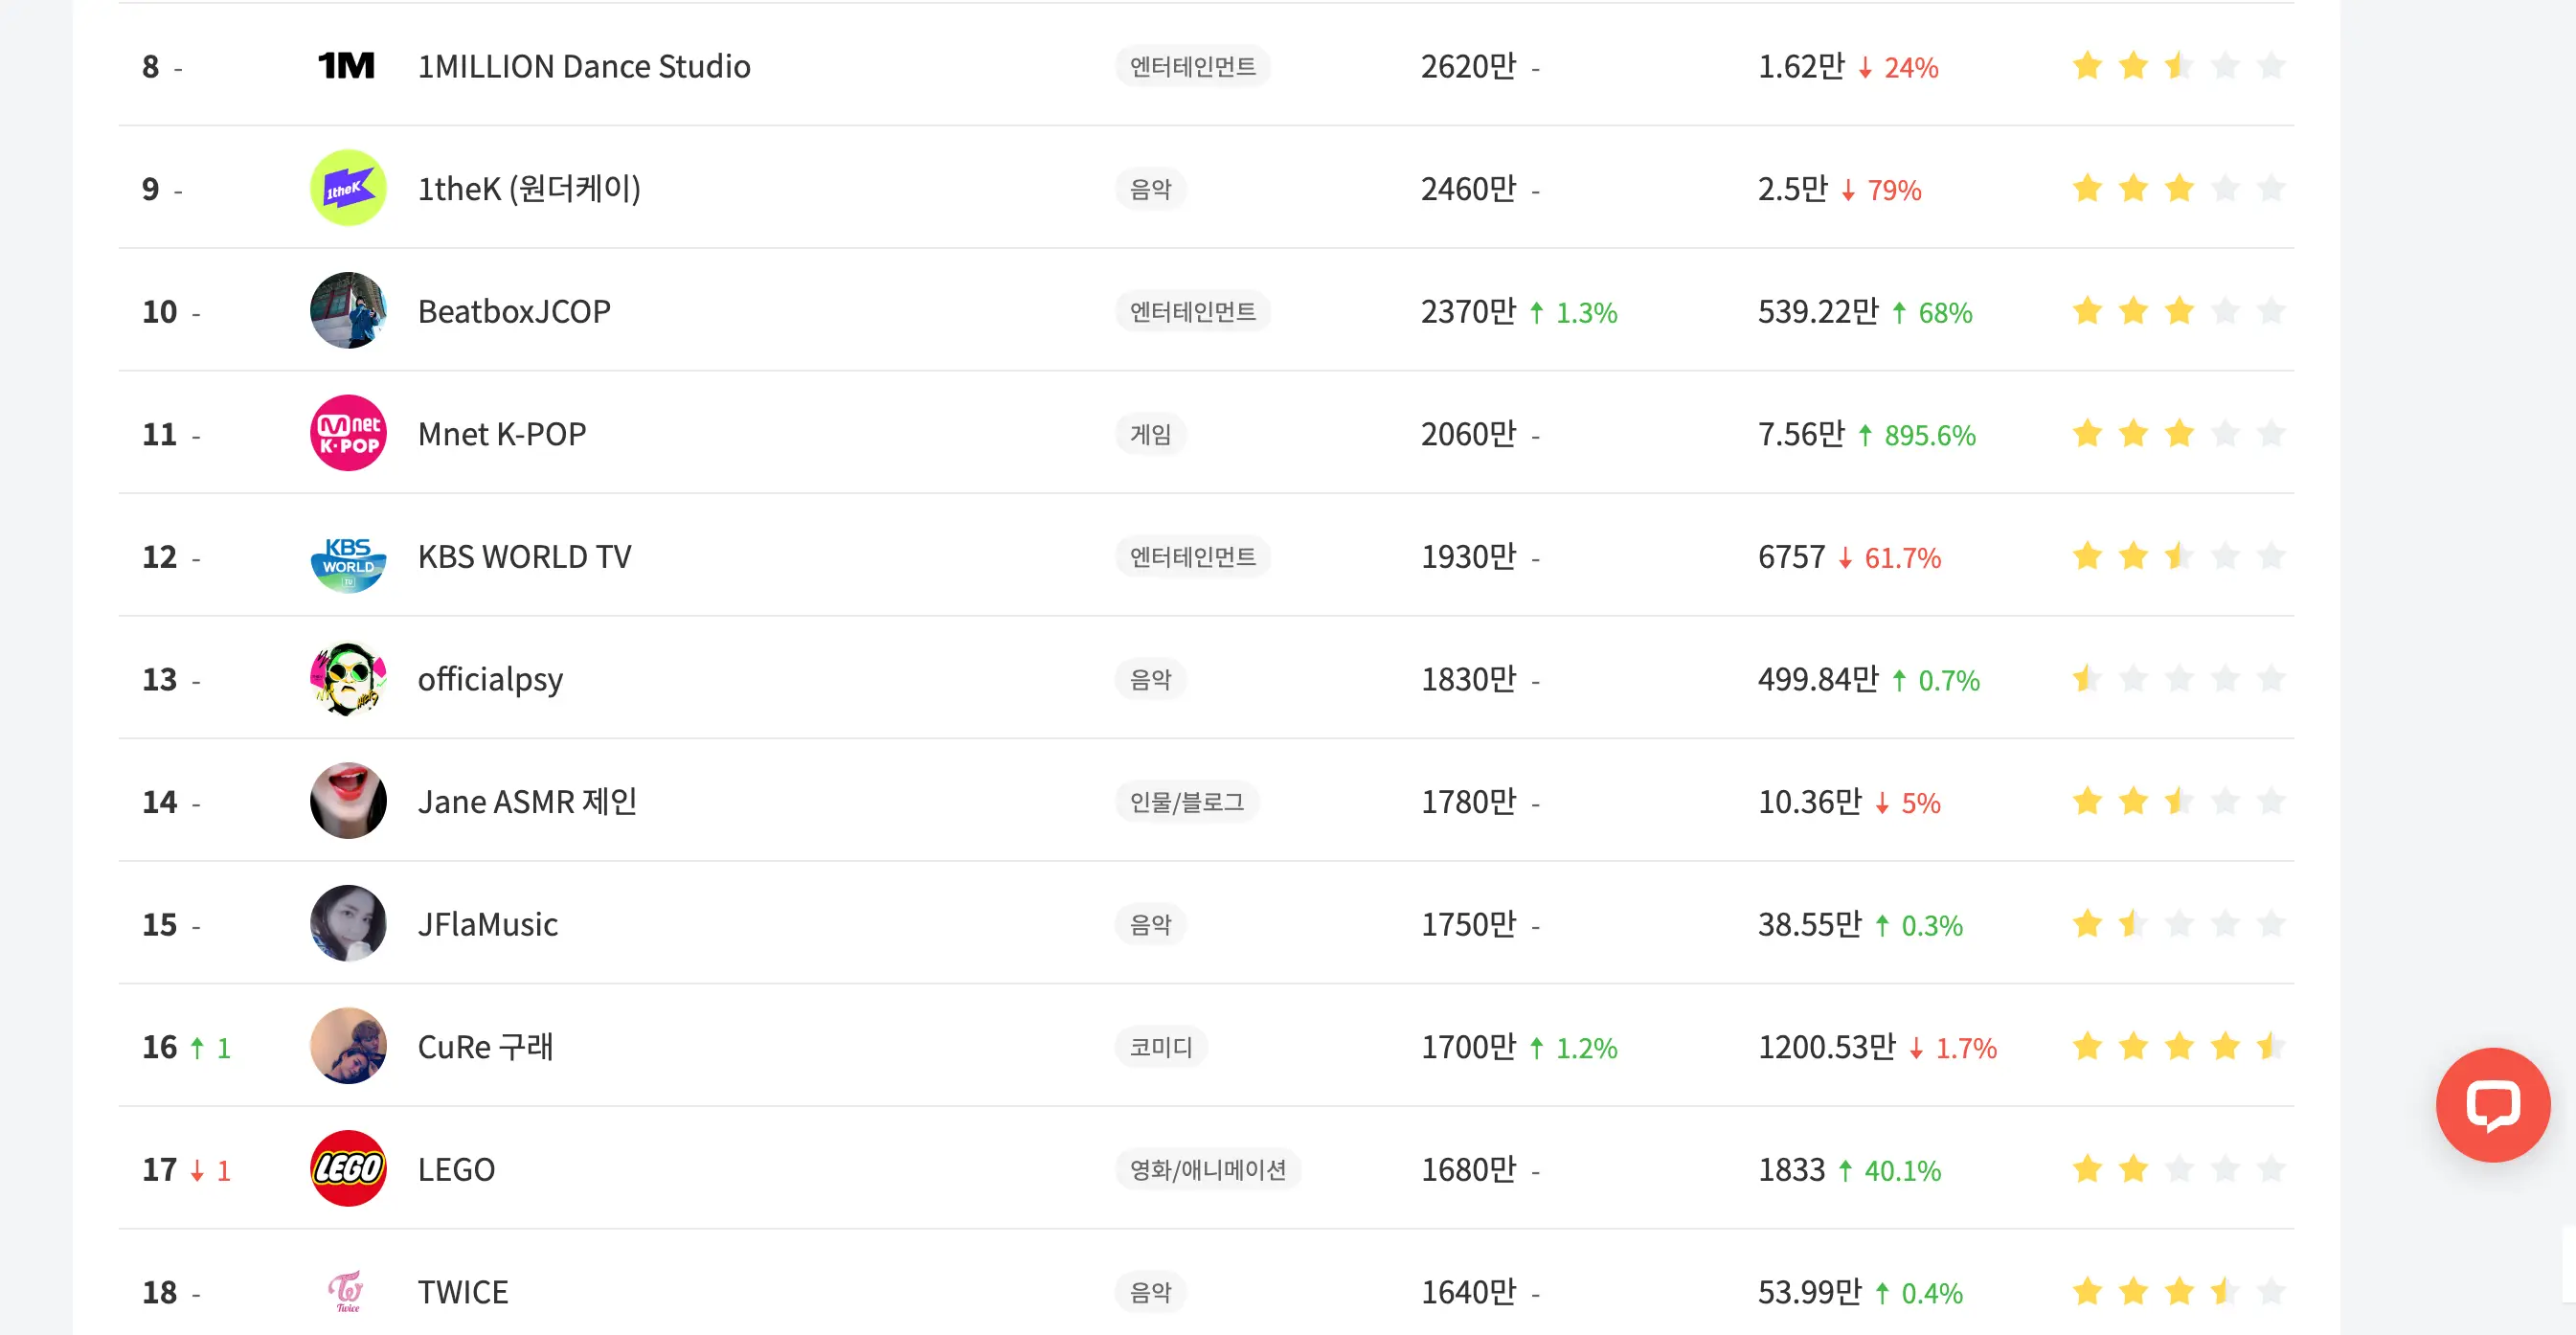
Task: Click the TWICE channel logo
Action: point(348,1291)
